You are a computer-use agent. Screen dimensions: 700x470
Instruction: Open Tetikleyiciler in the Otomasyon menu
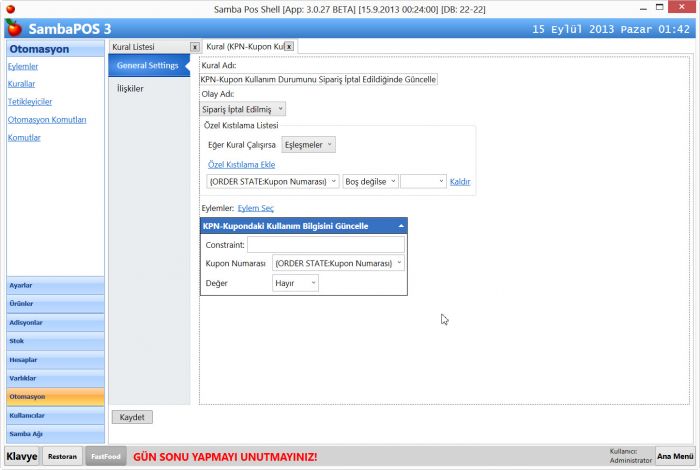pyautogui.click(x=30, y=101)
